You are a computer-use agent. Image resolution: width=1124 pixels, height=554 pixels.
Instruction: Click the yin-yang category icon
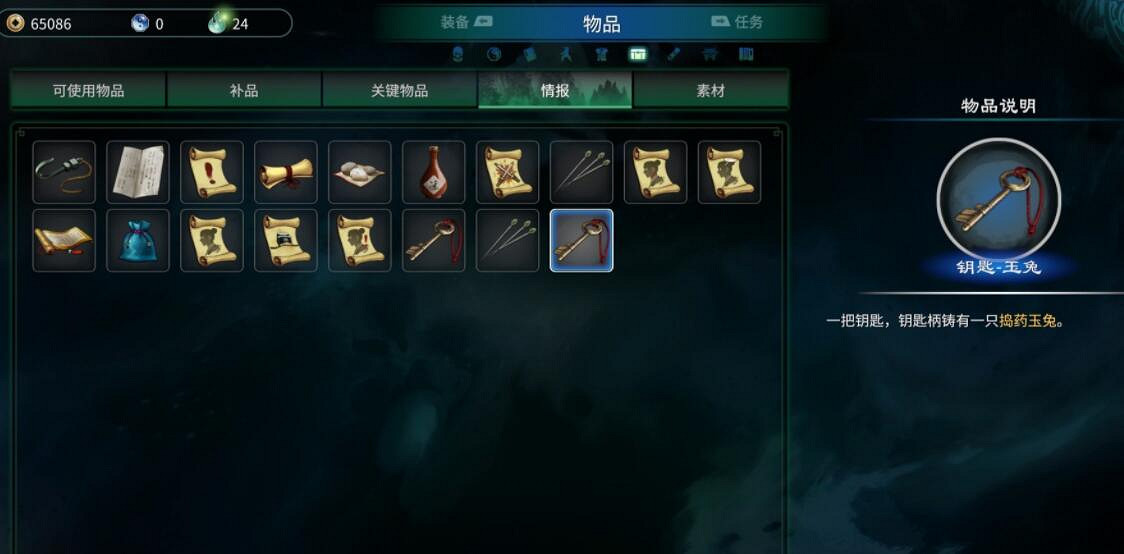pos(493,54)
